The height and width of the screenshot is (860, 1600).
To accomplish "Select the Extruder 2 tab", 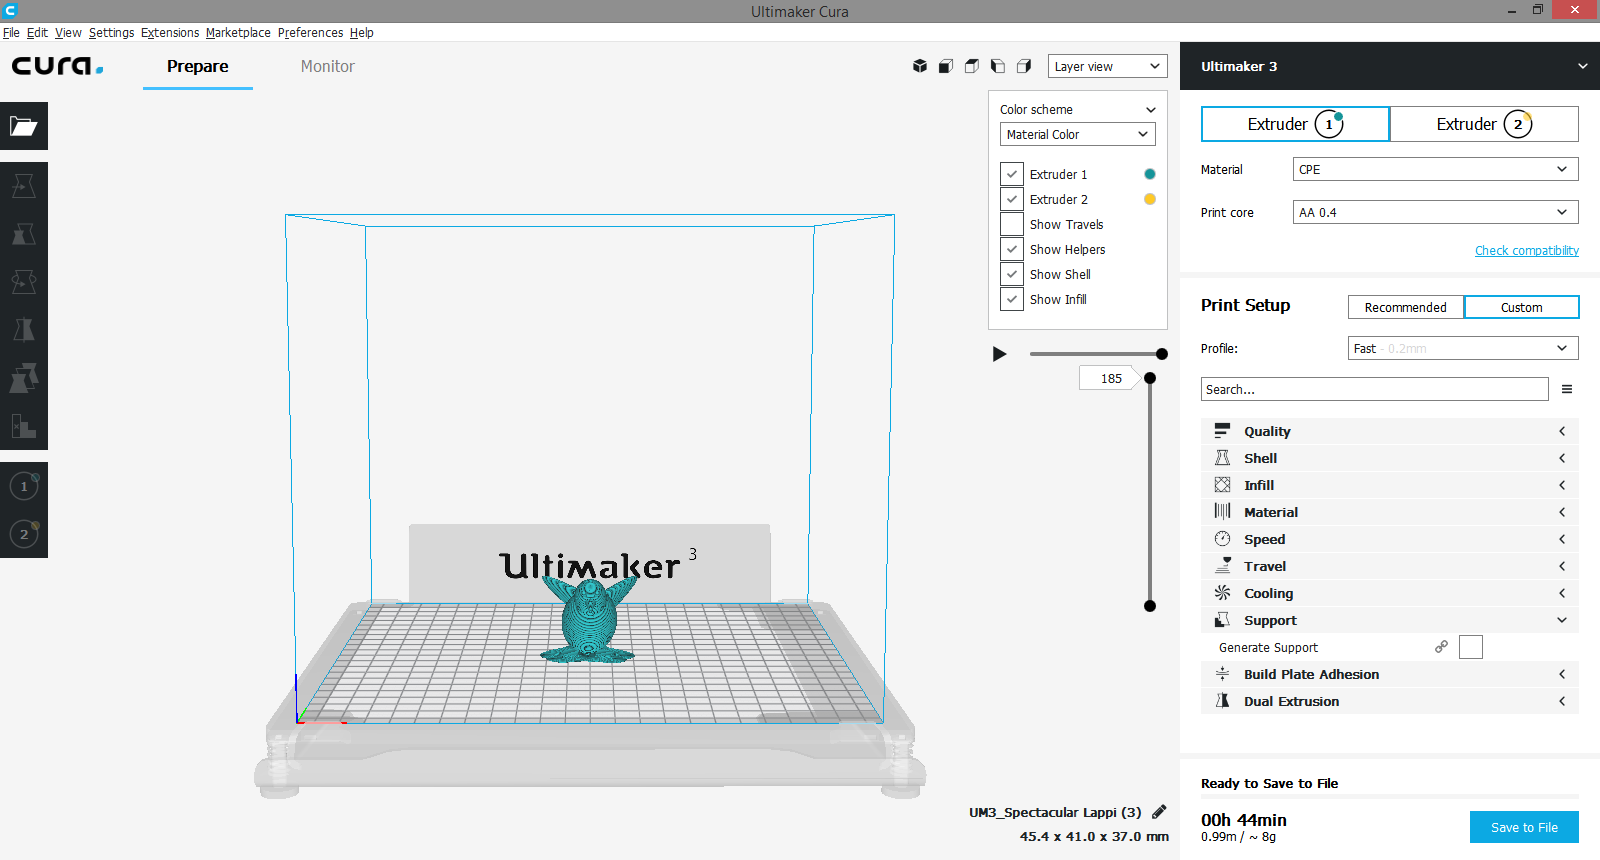I will [x=1484, y=124].
